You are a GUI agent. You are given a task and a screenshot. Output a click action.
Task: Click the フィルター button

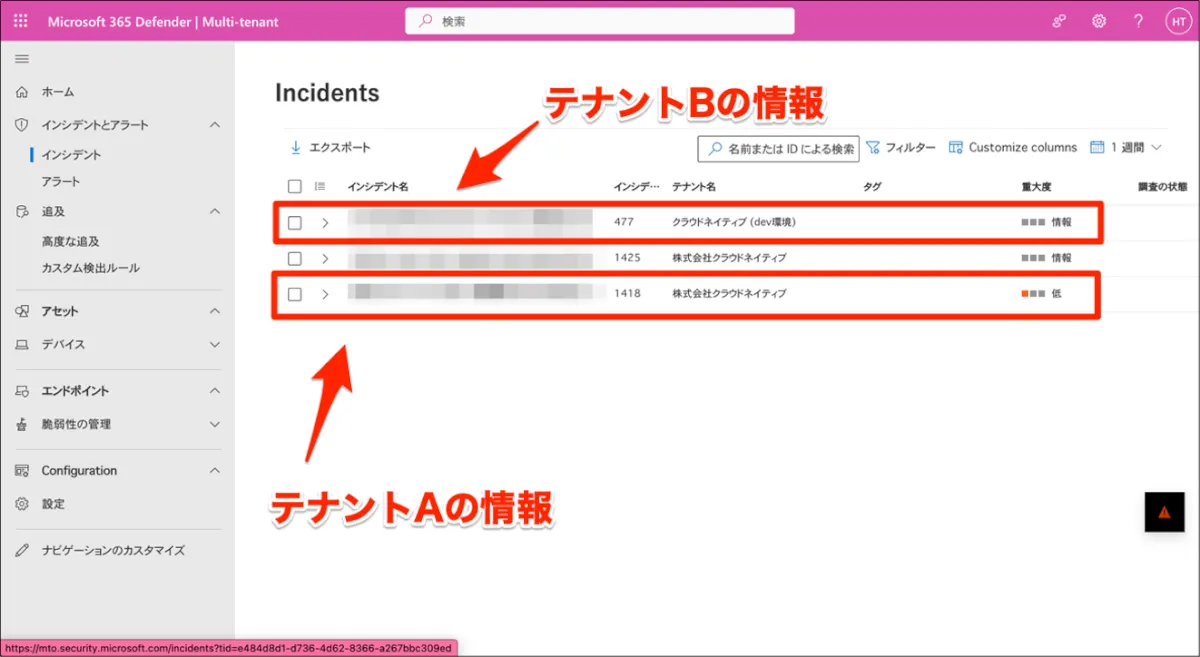point(900,147)
